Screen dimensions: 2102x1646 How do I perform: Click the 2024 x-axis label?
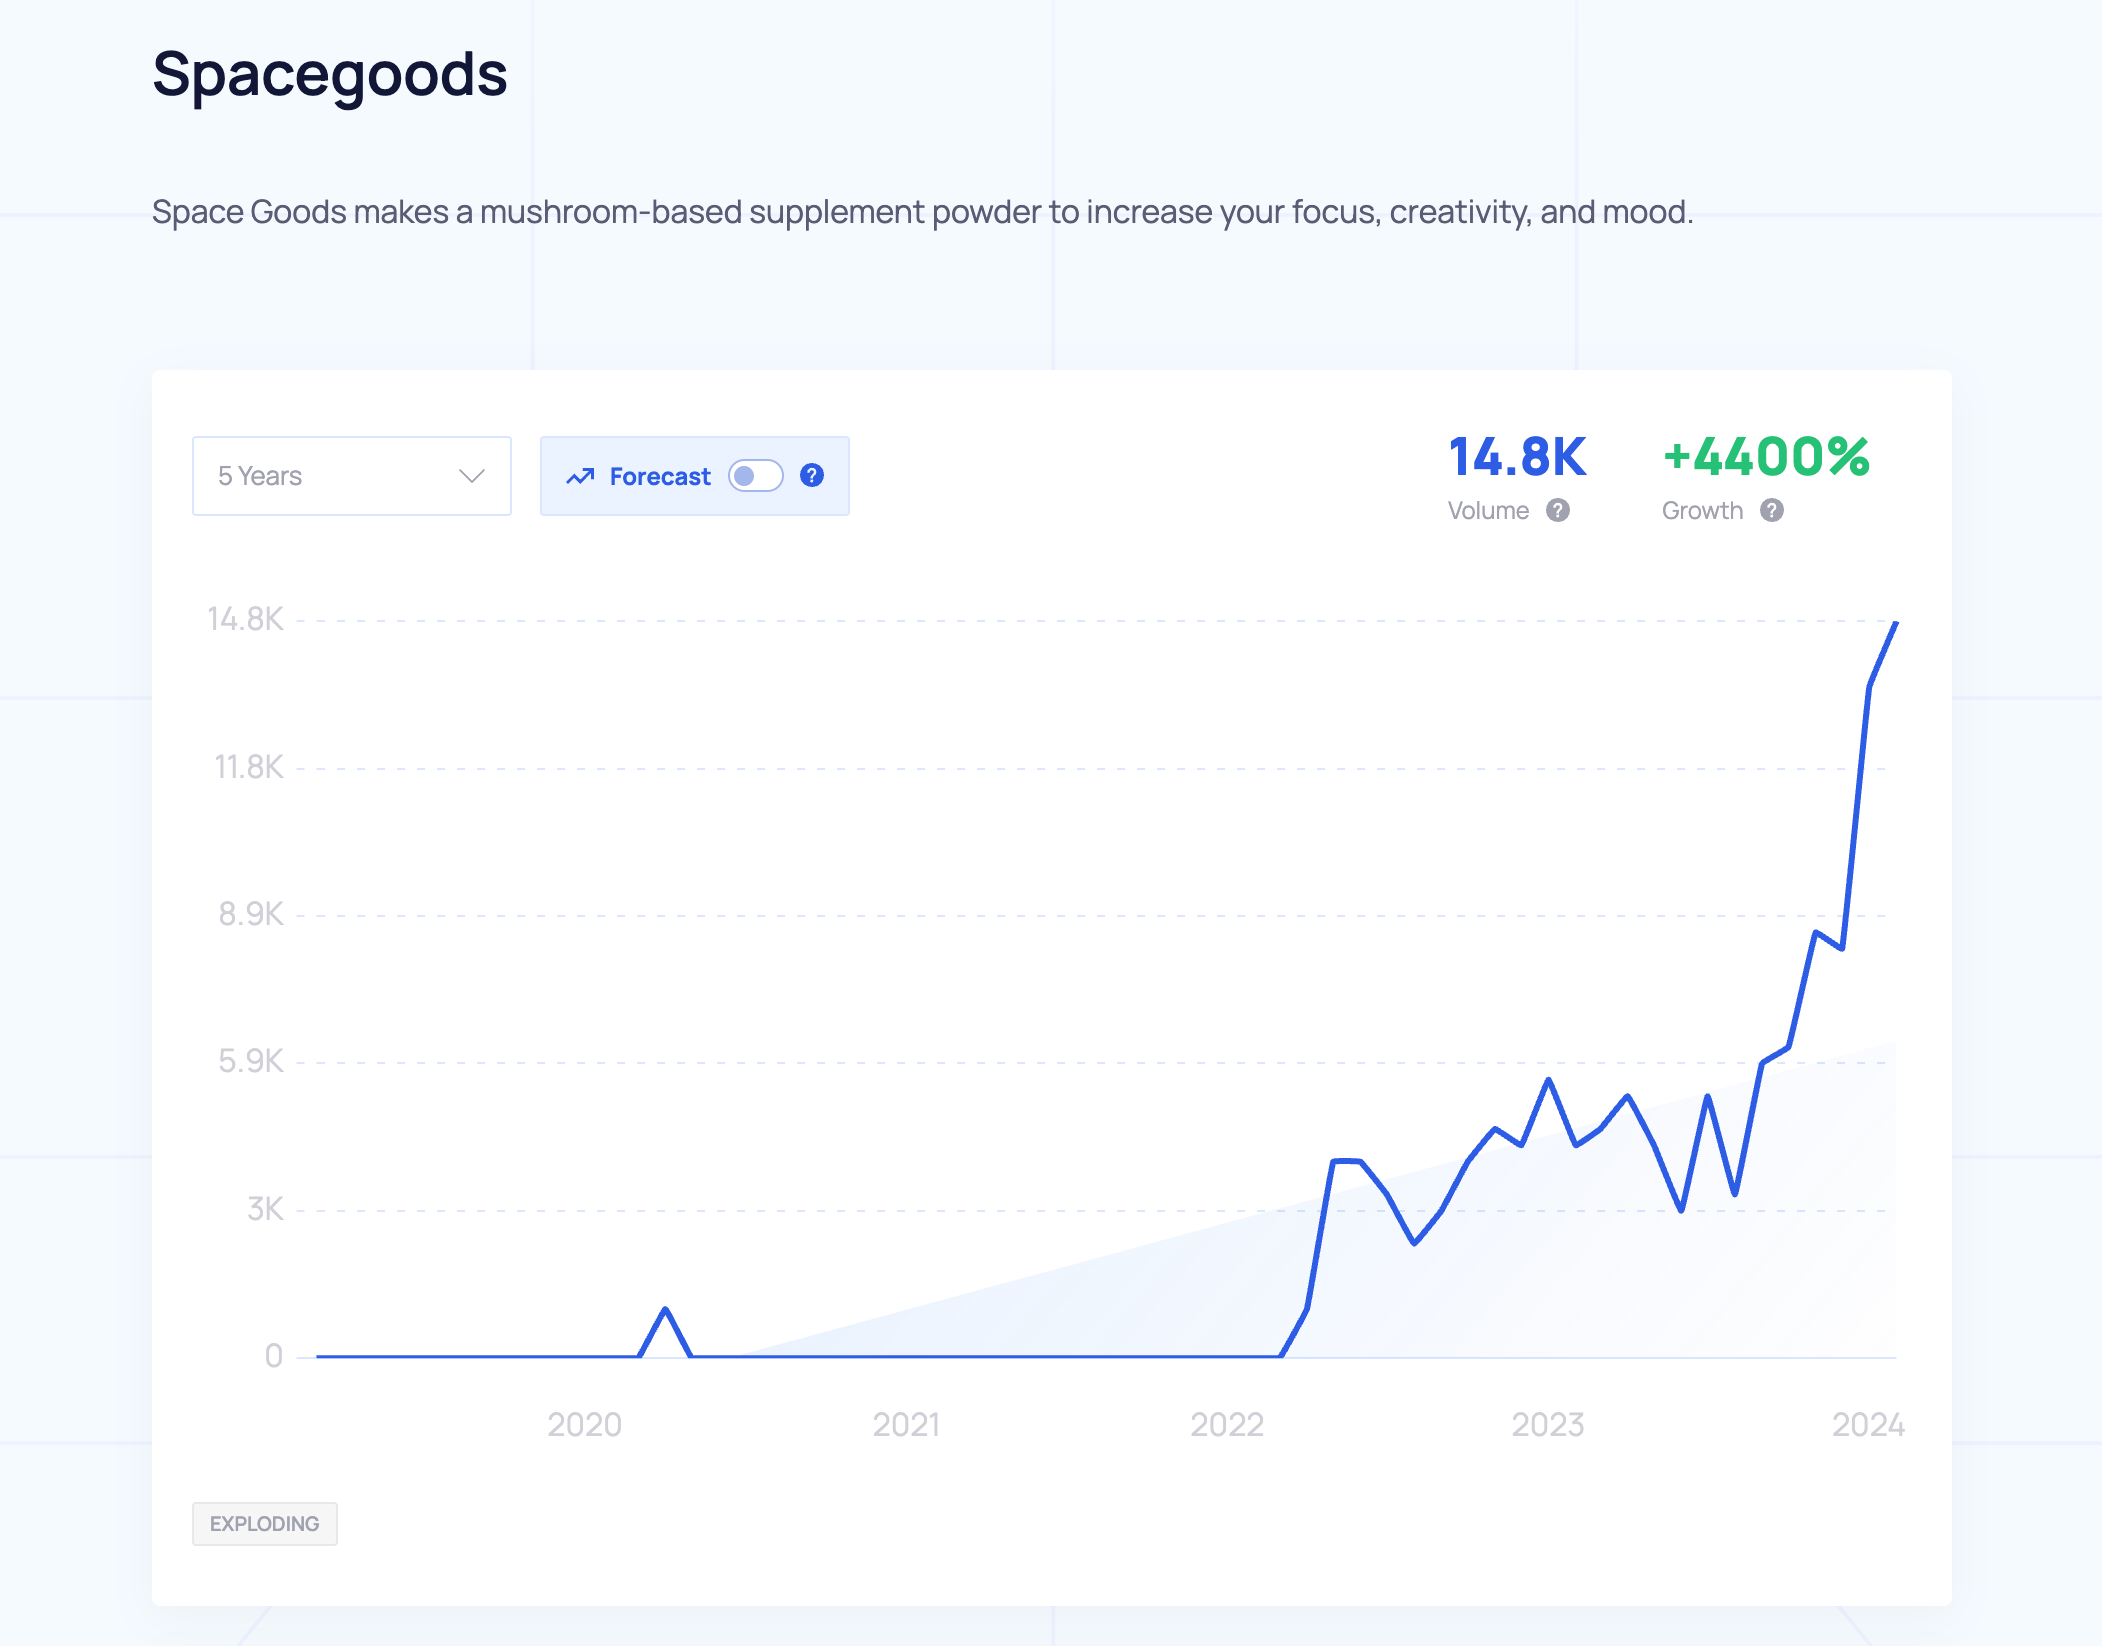click(x=1868, y=1424)
